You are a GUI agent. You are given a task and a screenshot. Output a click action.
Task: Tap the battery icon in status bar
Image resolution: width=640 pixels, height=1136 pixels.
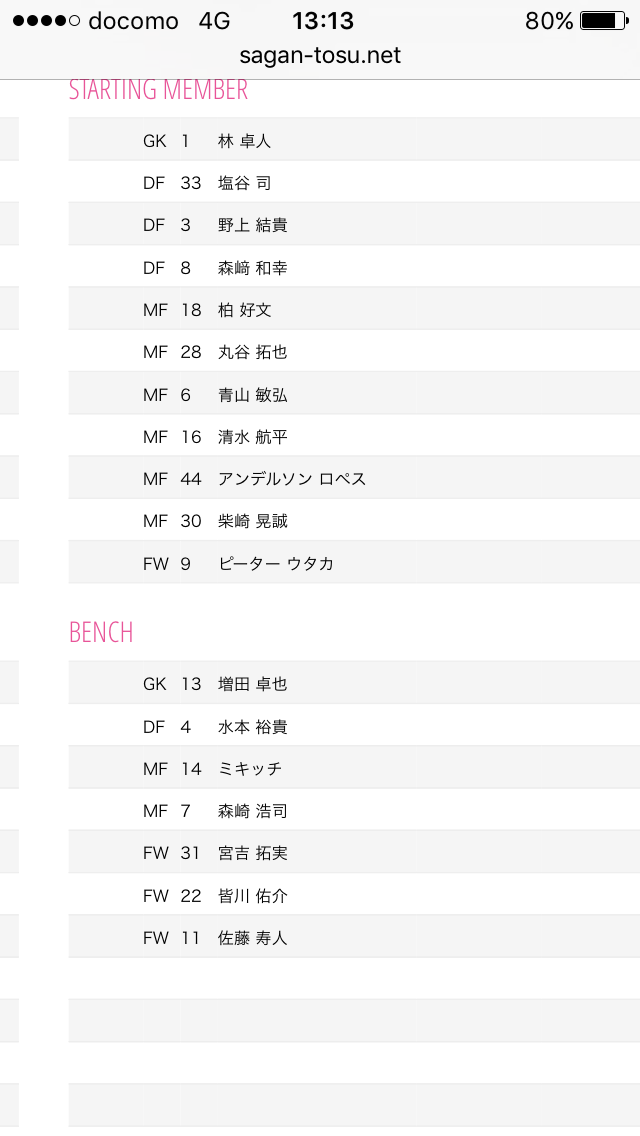[x=603, y=21]
